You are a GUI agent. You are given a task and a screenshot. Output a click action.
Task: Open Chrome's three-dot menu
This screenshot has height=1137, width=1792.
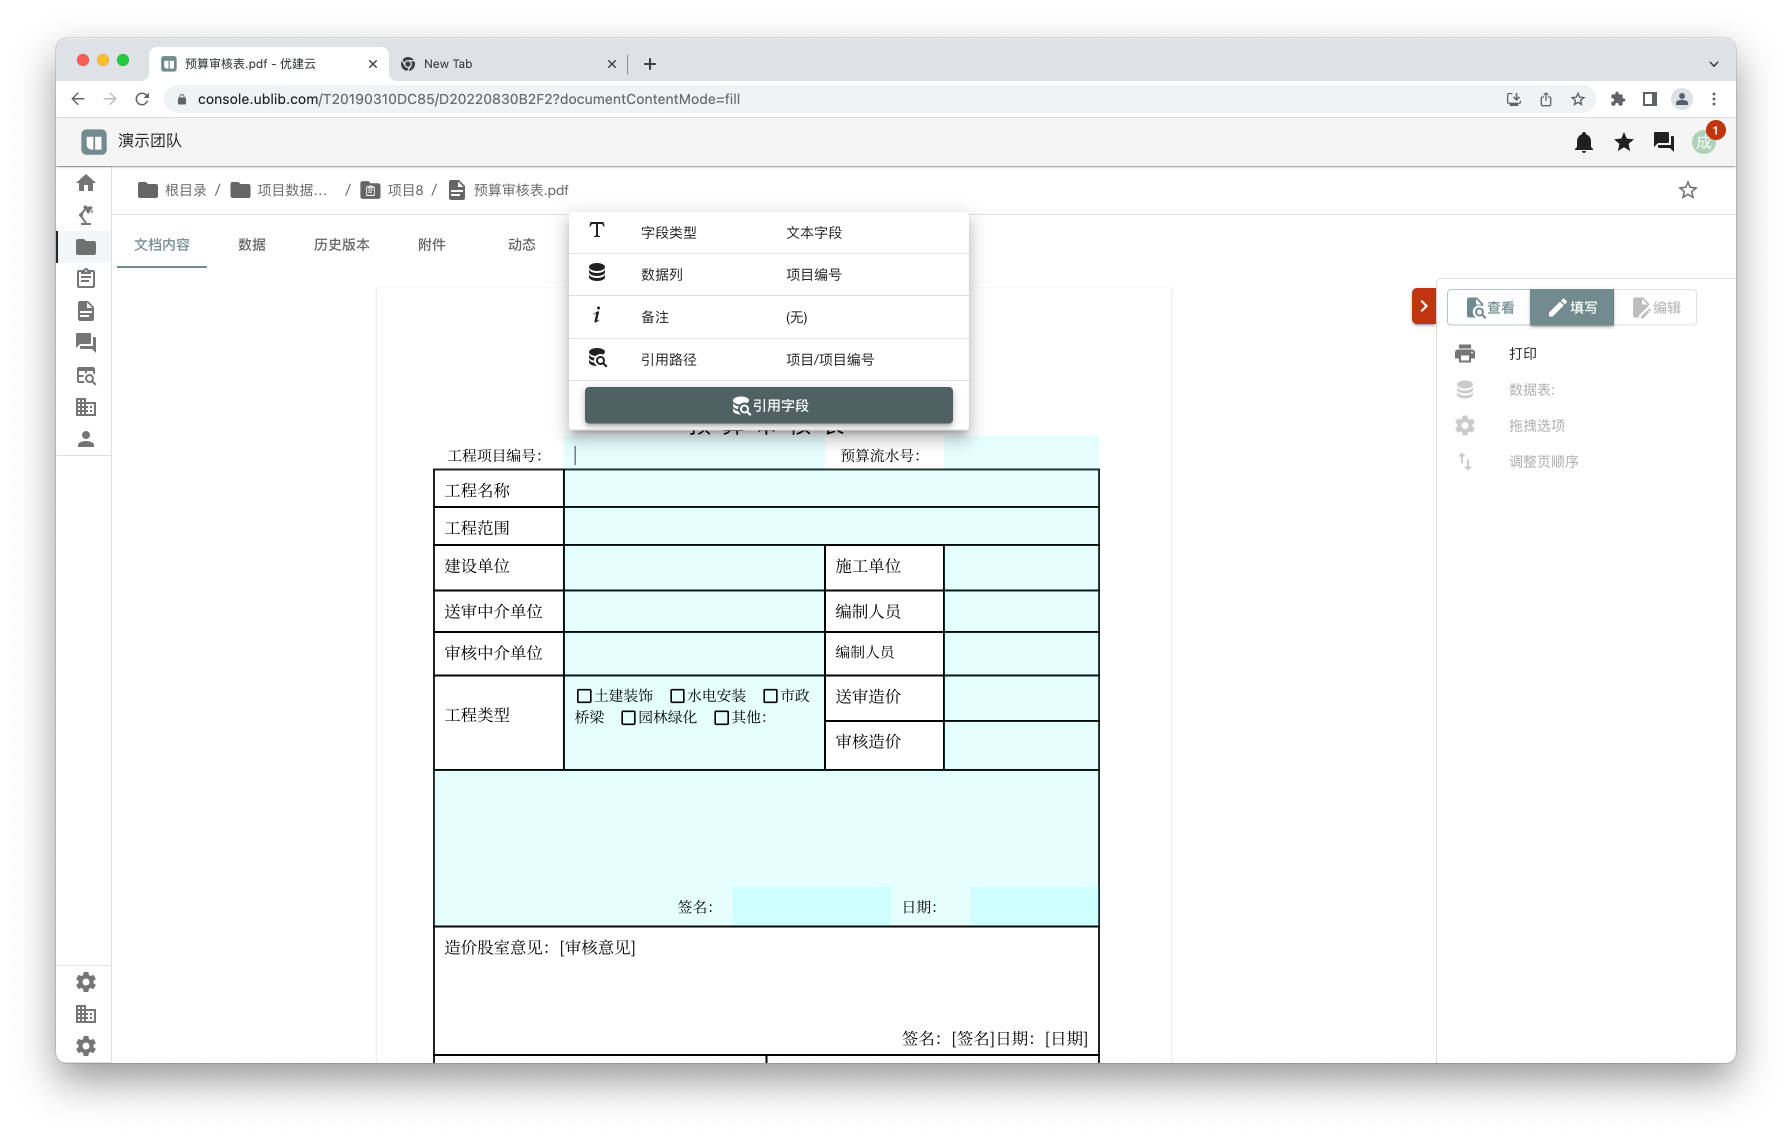(x=1713, y=99)
